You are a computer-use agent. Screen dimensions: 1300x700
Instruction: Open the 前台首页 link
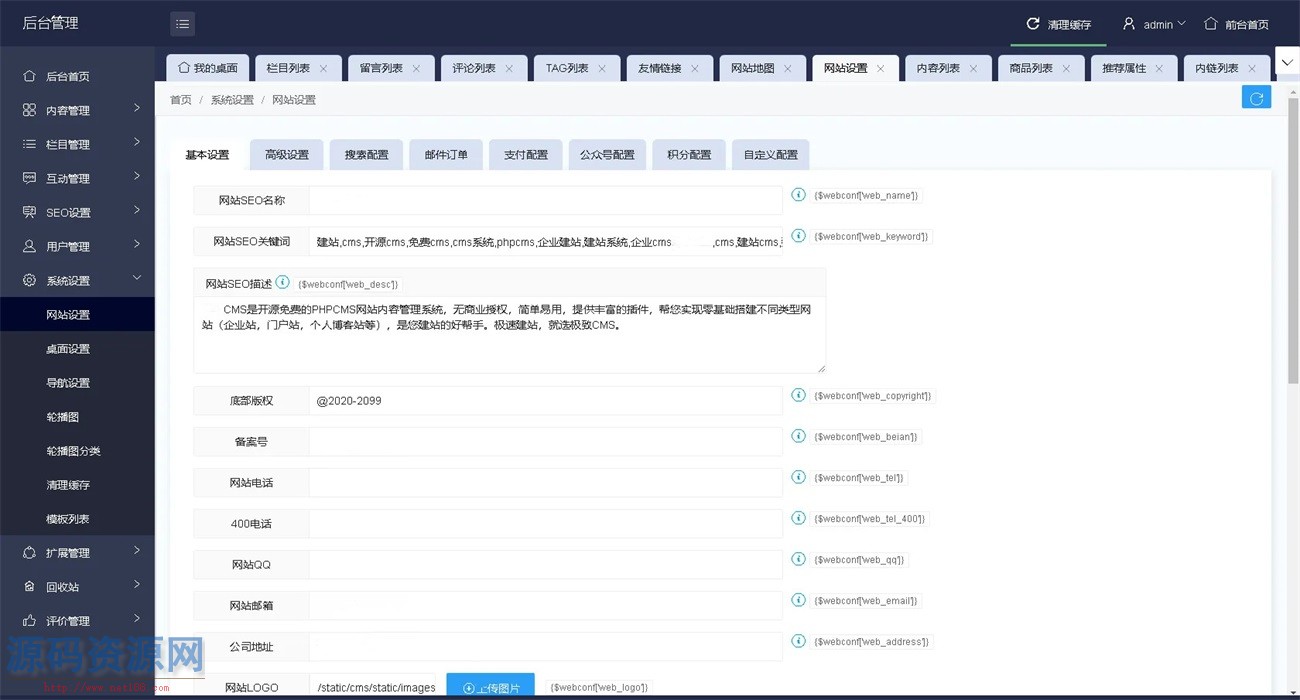[1237, 24]
